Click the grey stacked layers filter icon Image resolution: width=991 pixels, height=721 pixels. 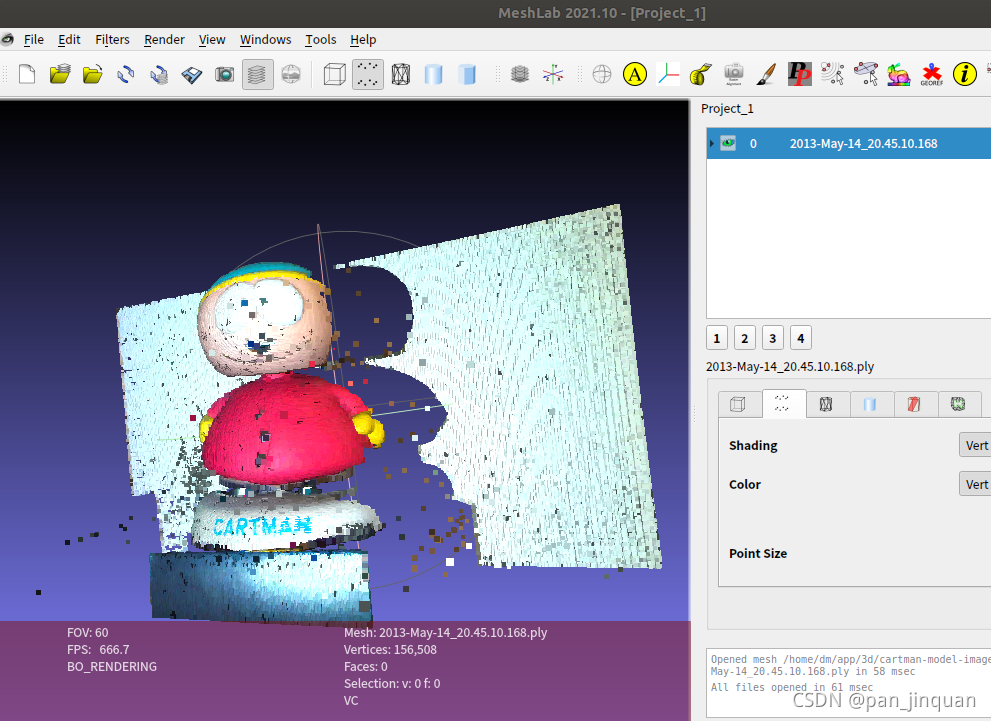520,75
